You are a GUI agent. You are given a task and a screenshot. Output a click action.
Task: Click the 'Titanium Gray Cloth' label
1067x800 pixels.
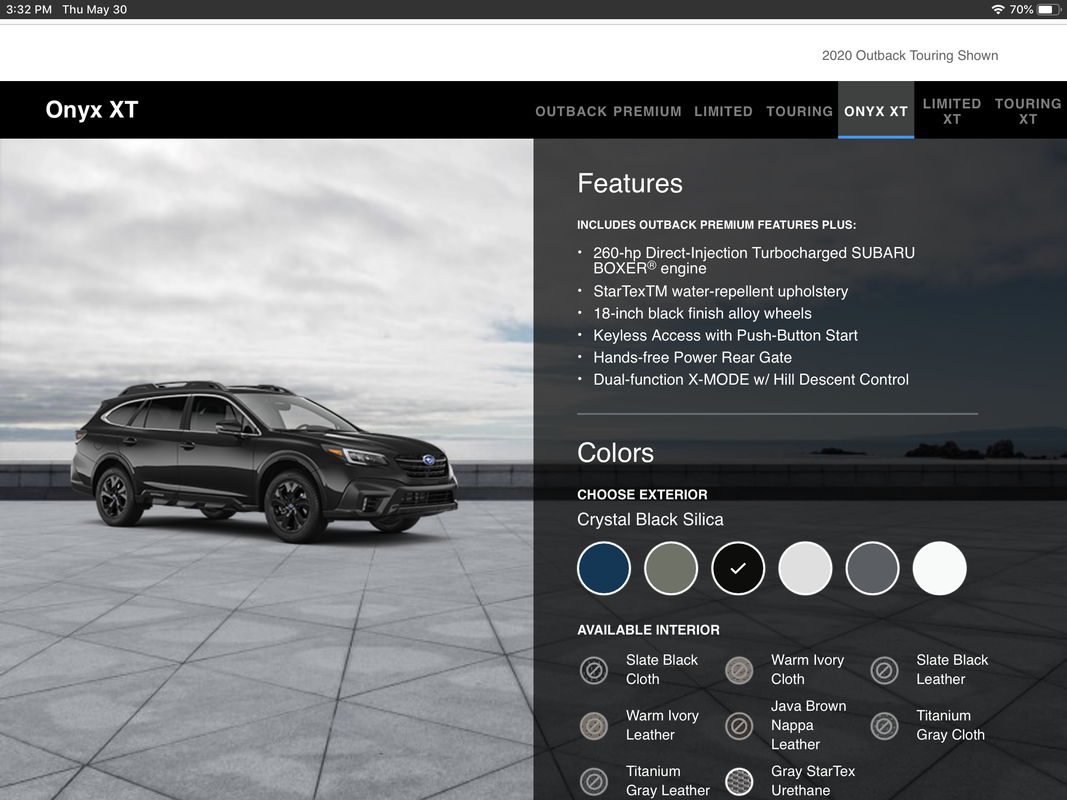tap(950, 725)
